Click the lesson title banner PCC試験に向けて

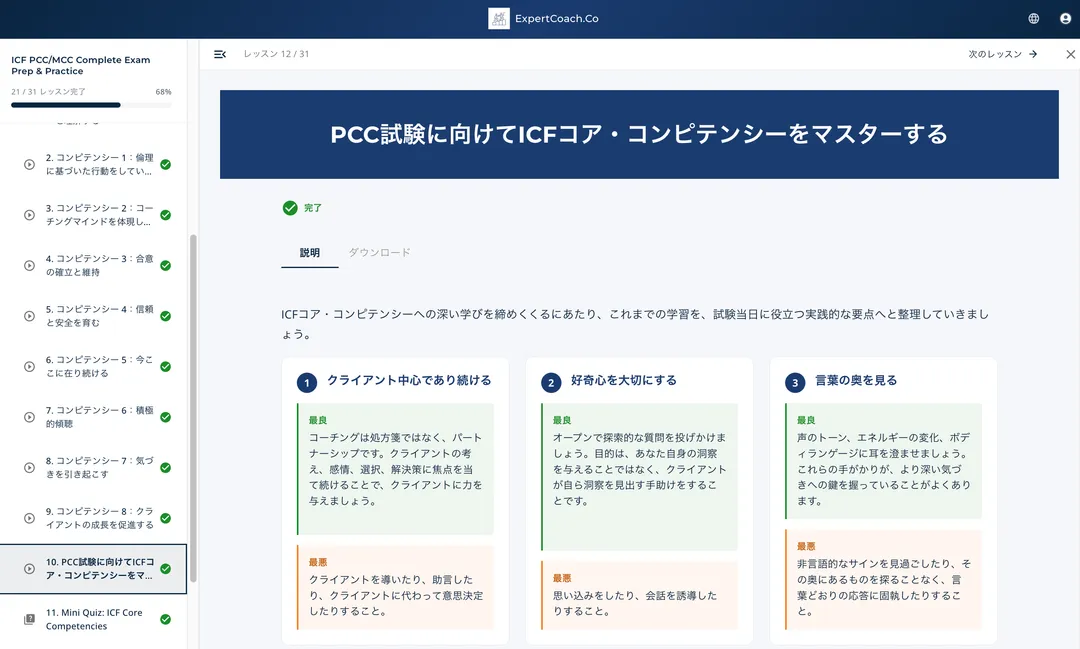coord(639,134)
